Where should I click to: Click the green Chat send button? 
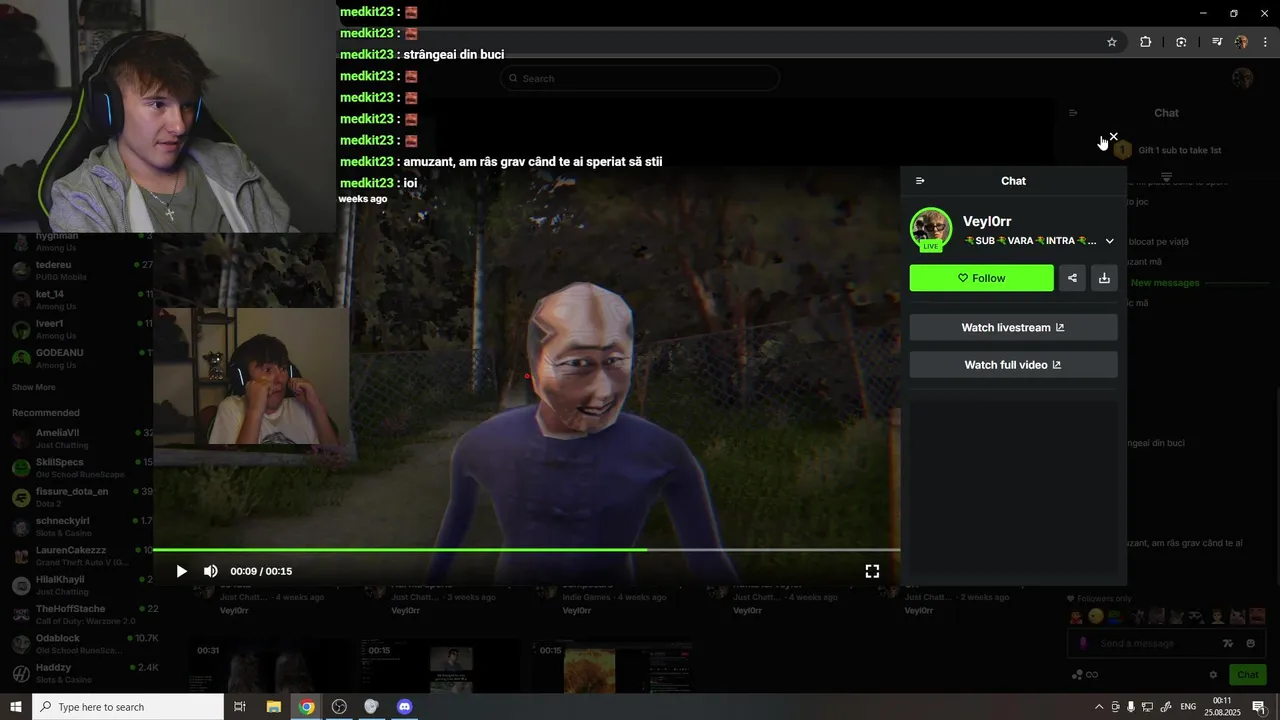point(1247,675)
